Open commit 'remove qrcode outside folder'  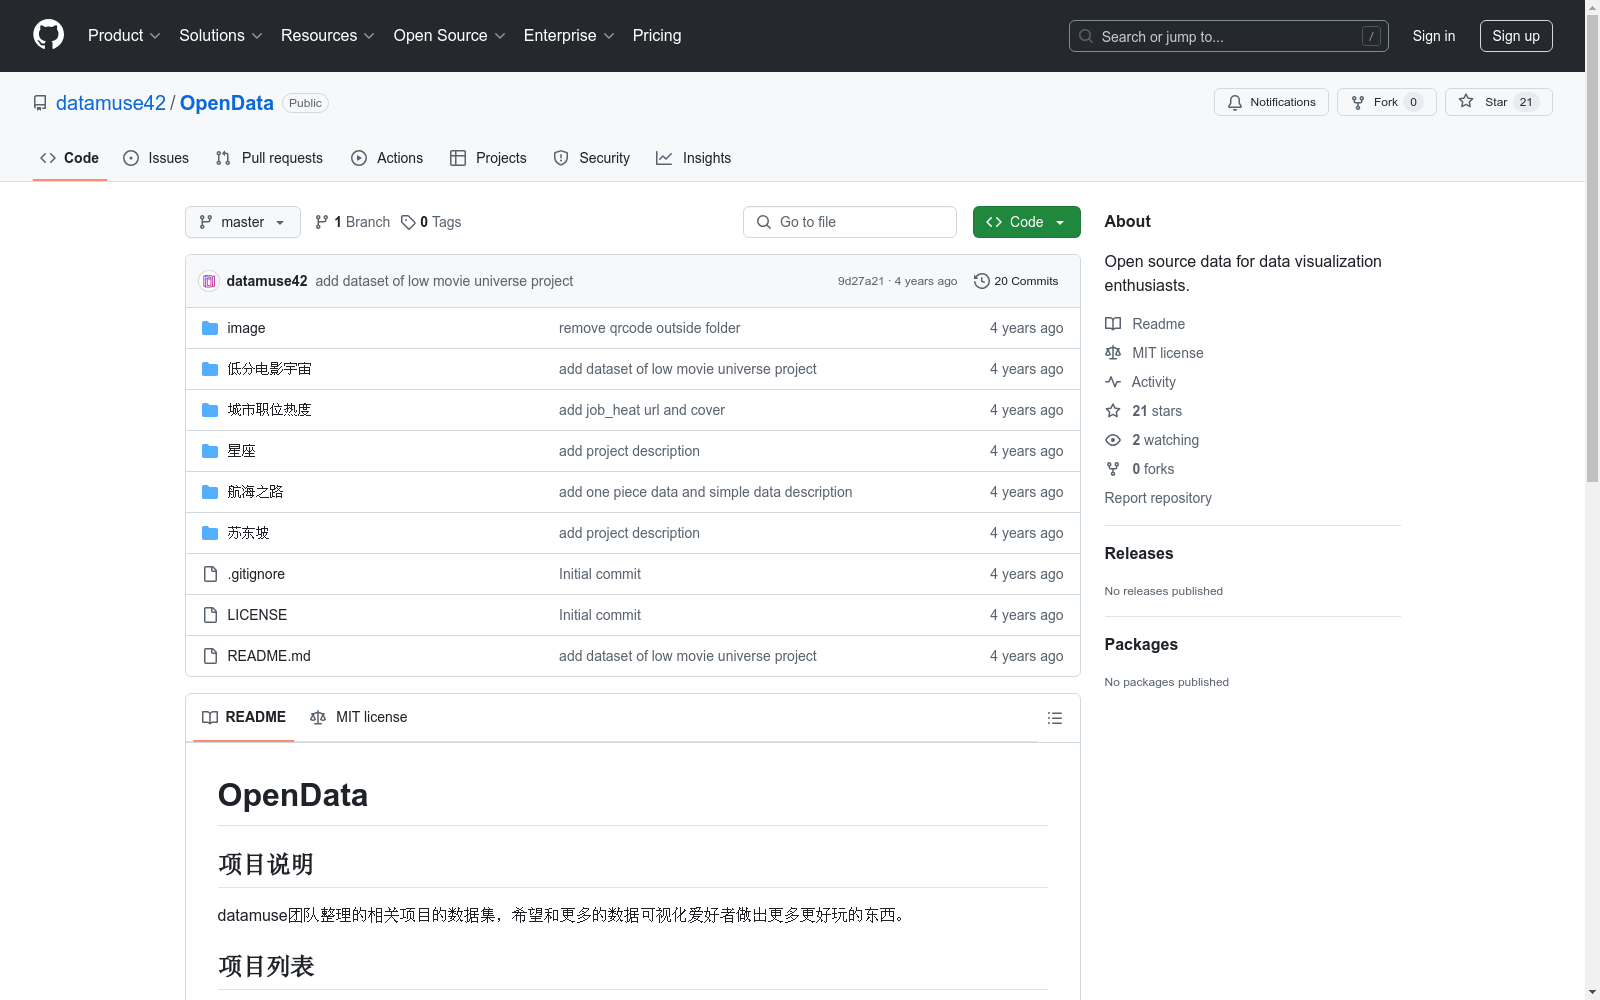650,328
